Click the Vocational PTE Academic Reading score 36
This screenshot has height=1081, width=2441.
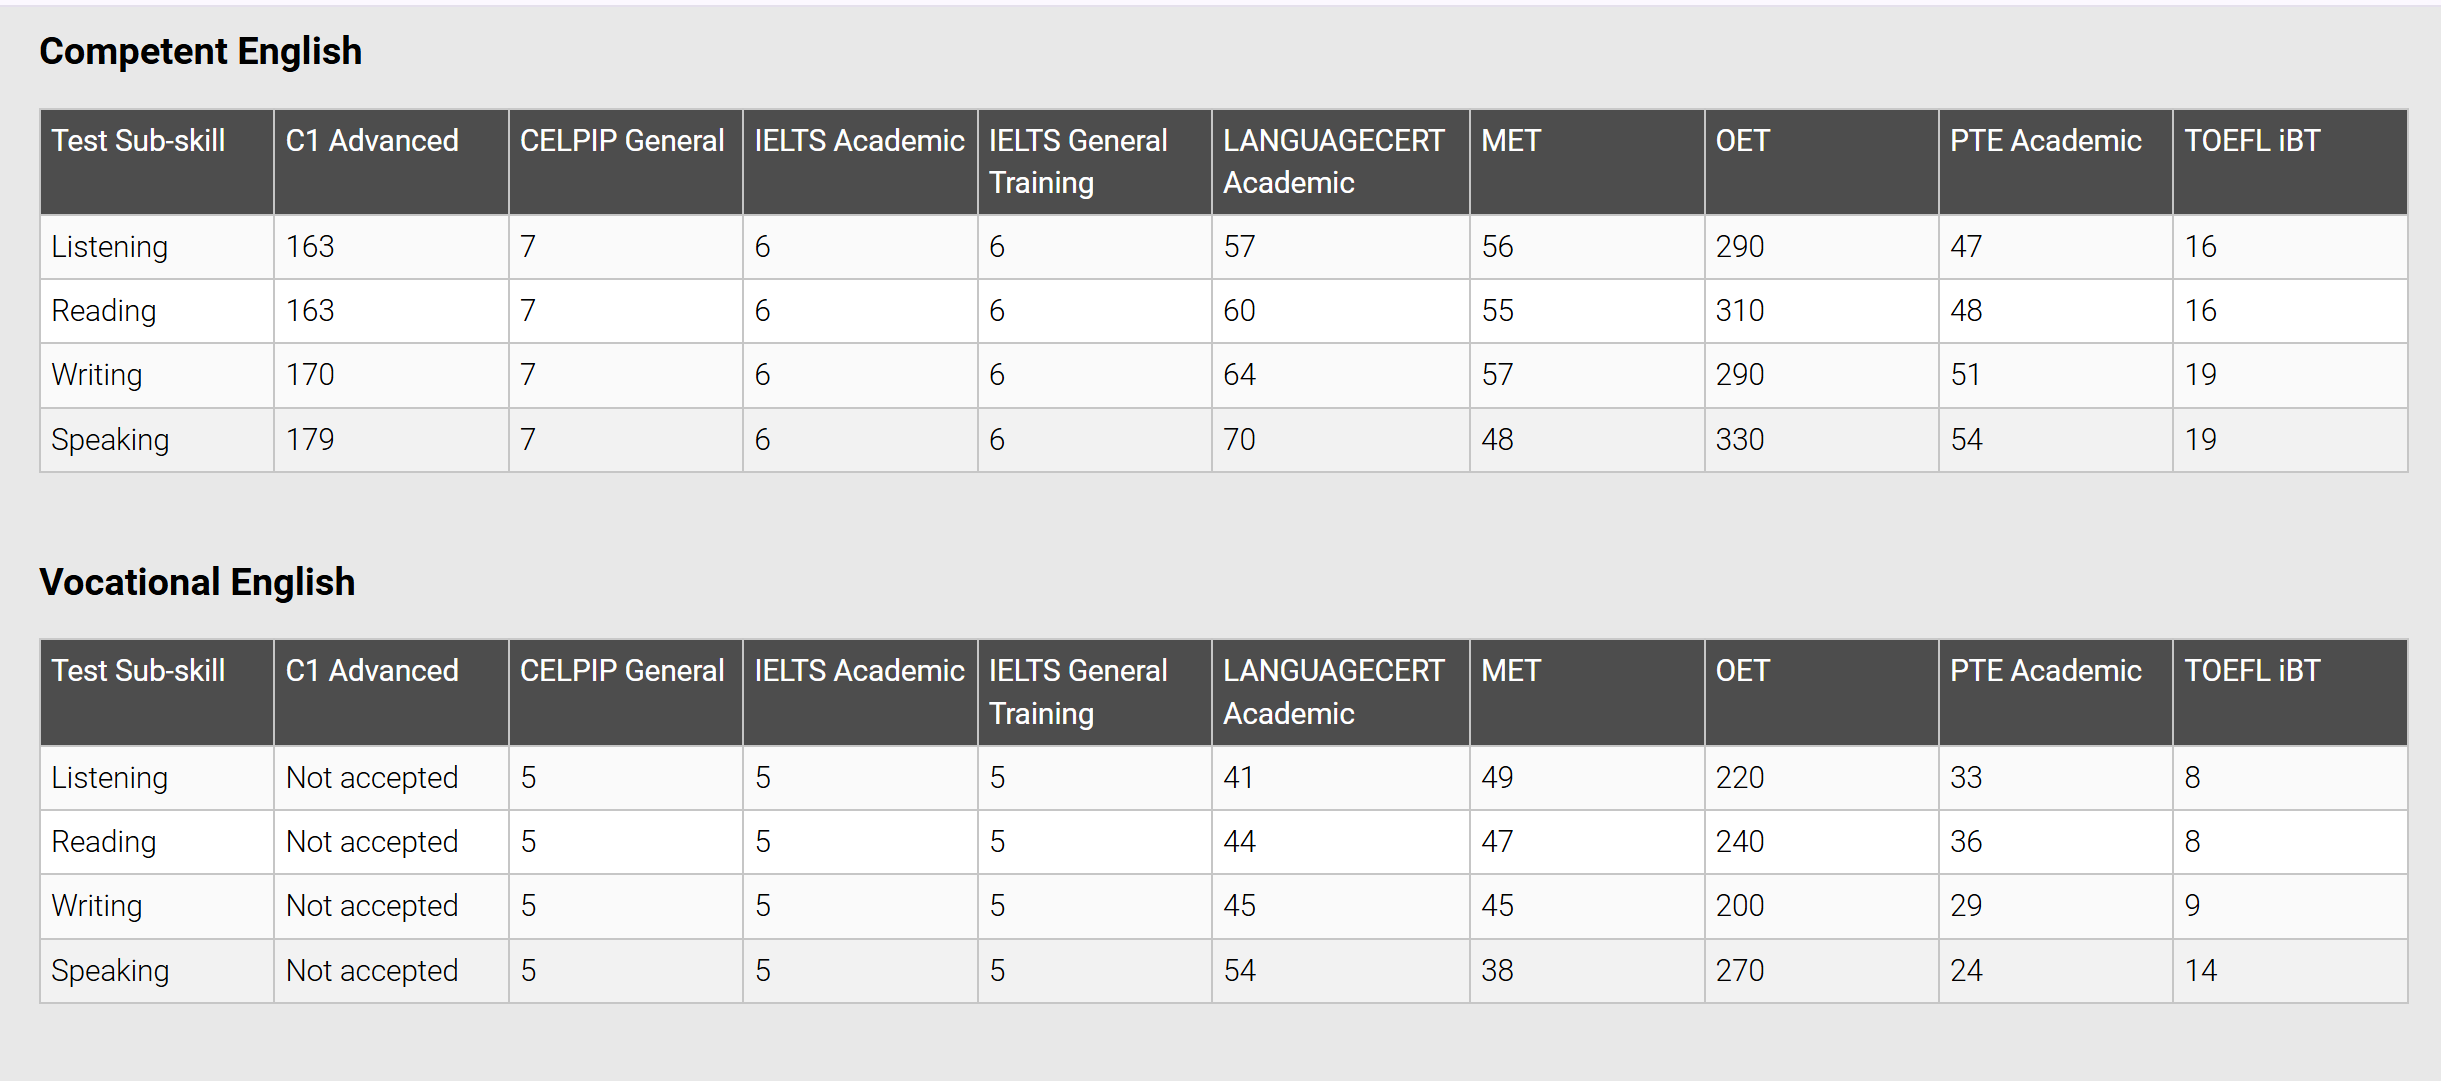(1966, 842)
